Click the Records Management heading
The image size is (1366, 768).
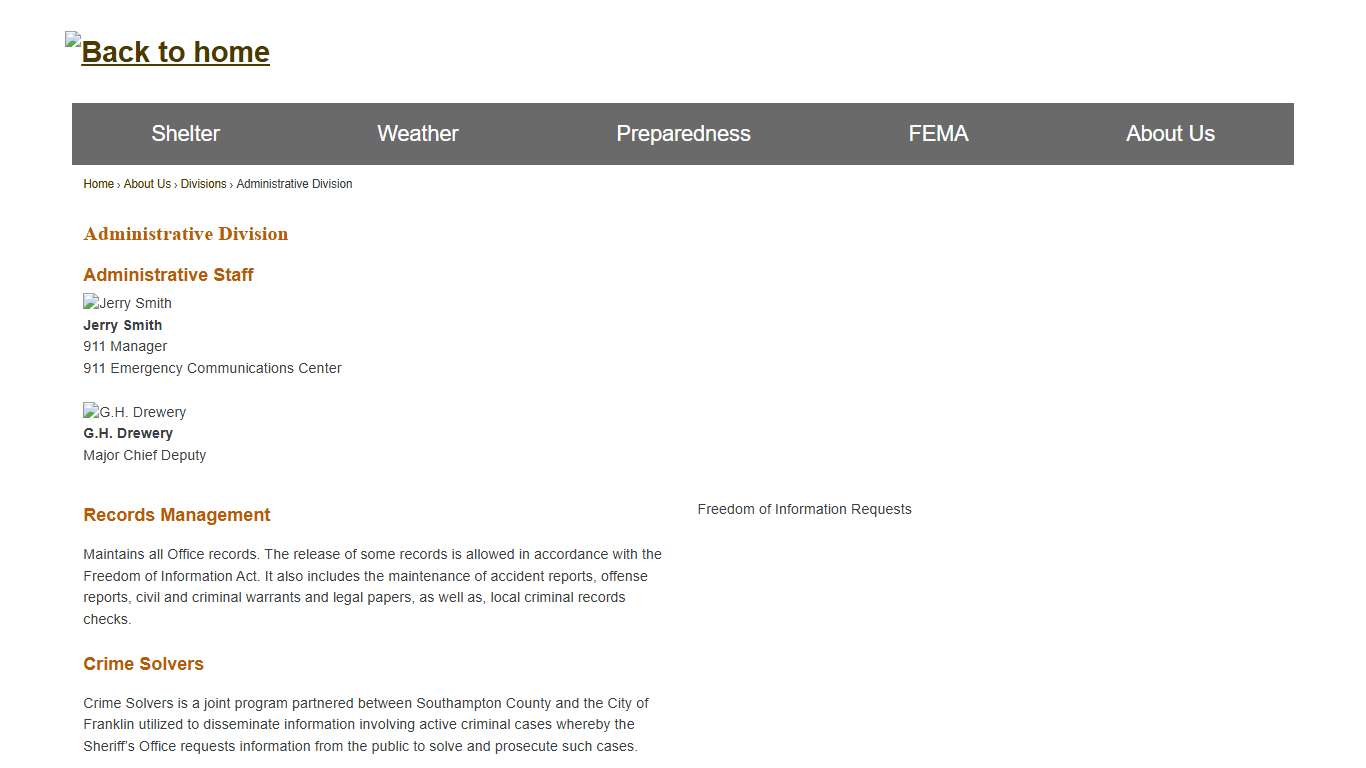pos(177,515)
